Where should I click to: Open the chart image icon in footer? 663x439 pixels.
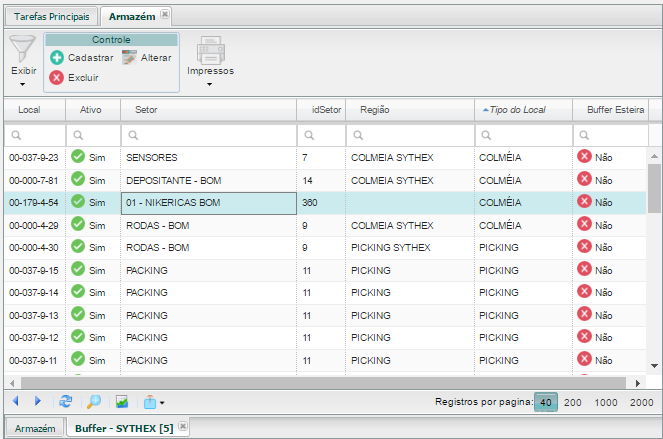[x=122, y=402]
